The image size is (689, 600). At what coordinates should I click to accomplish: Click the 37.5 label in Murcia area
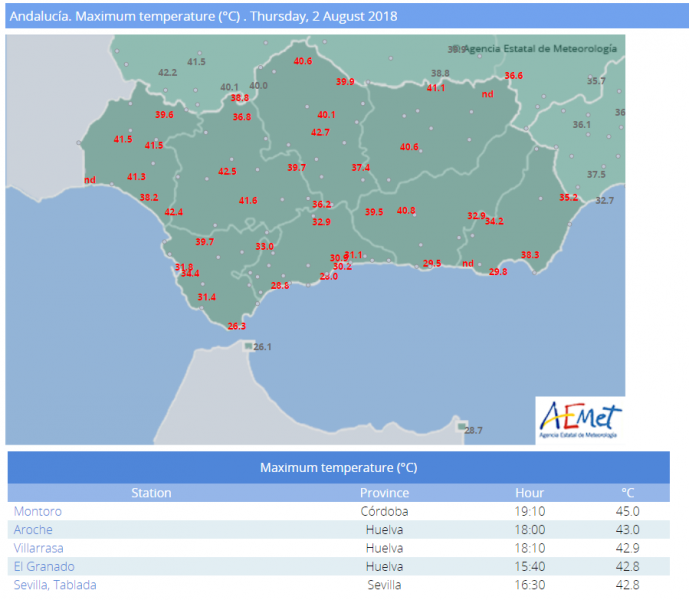596,175
